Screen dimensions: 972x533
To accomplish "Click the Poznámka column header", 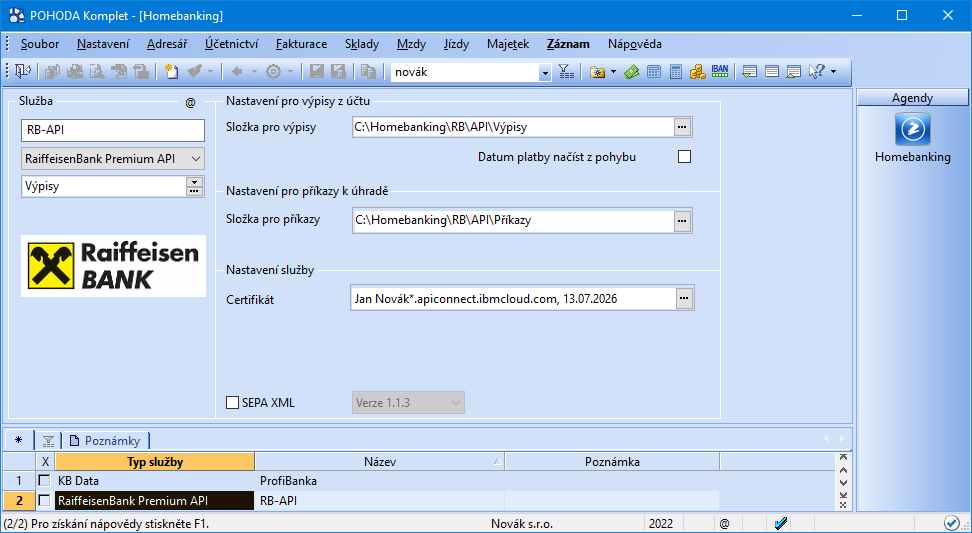I will (612, 462).
